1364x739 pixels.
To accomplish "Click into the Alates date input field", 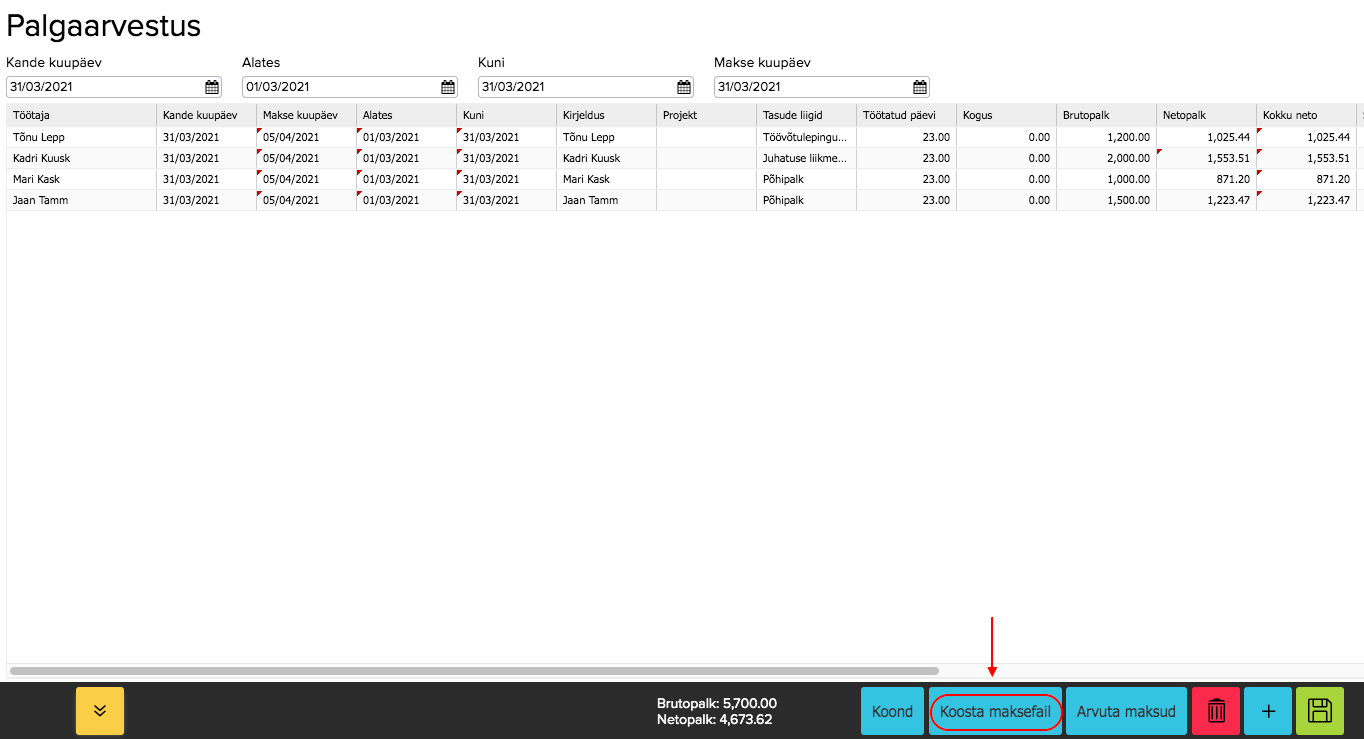I will click(x=340, y=87).
